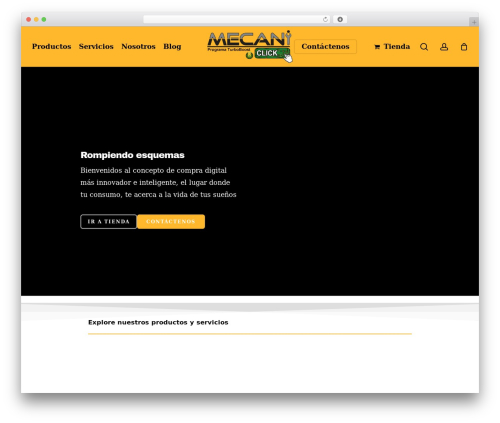Screen dimensions: 500x423
Task: Click the green maximize window dot
Action: (x=44, y=19)
